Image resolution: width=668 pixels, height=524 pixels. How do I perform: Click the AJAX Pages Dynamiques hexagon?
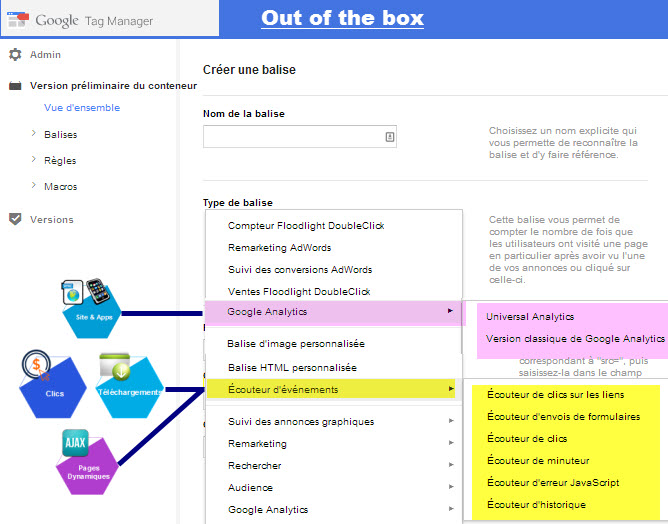[87, 462]
